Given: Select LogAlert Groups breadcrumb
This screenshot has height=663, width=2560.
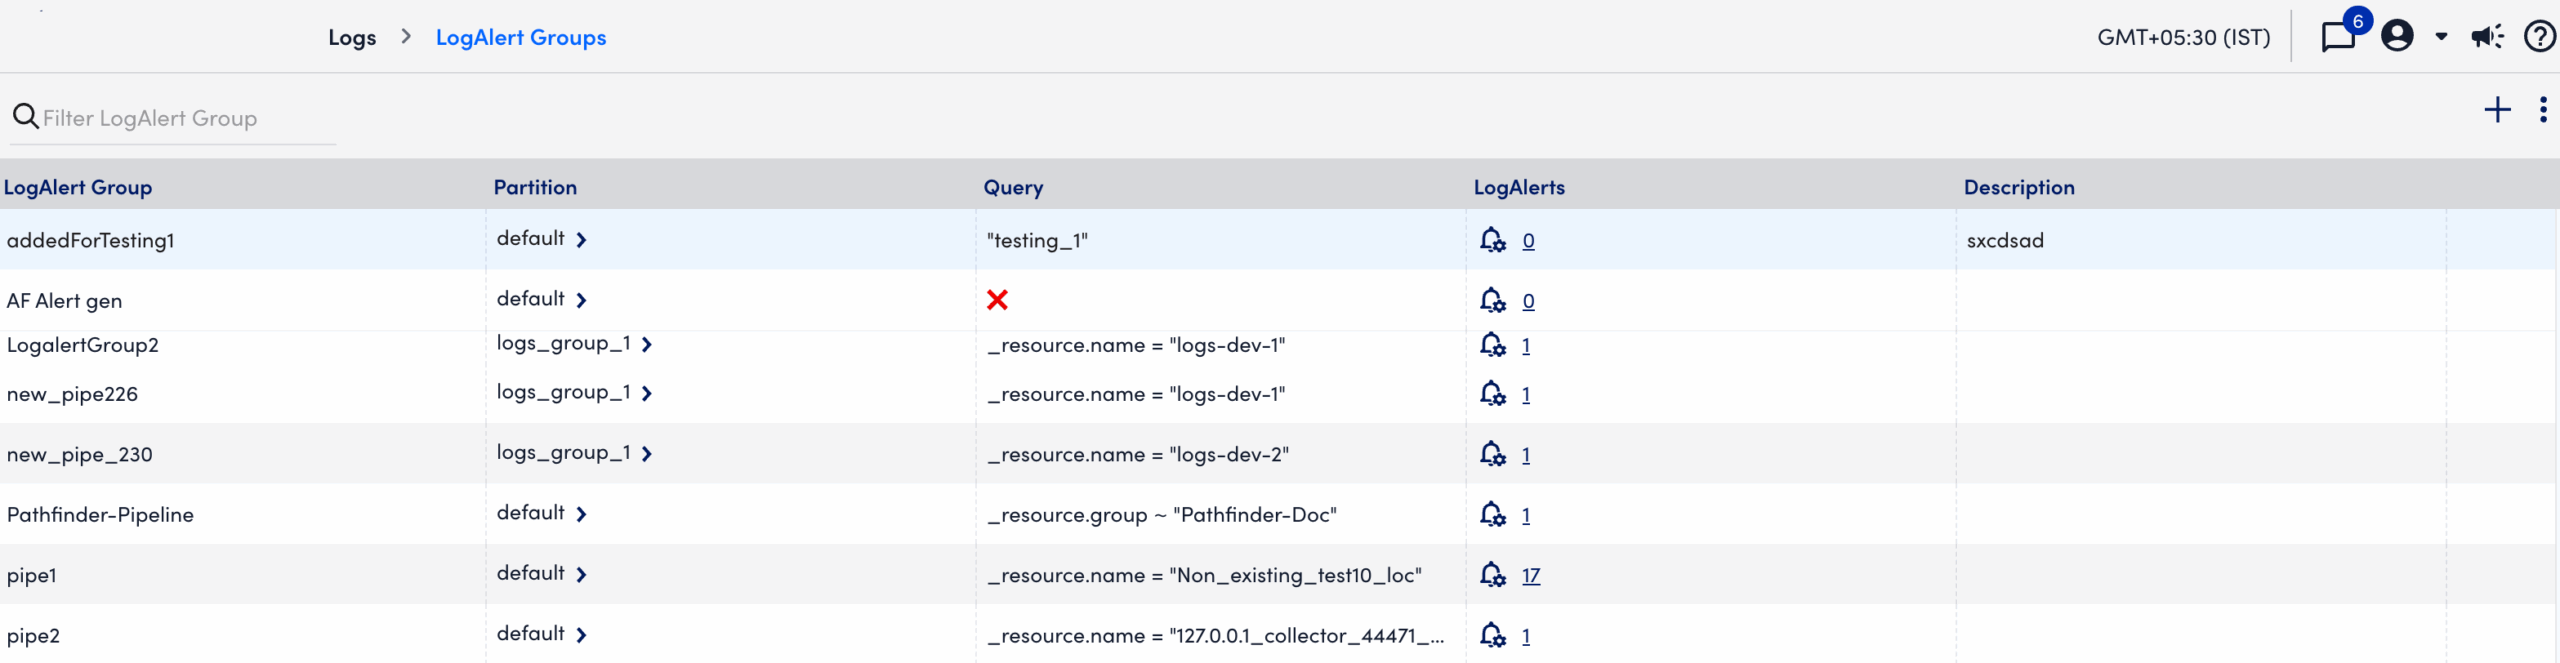Looking at the screenshot, I should click(x=520, y=38).
